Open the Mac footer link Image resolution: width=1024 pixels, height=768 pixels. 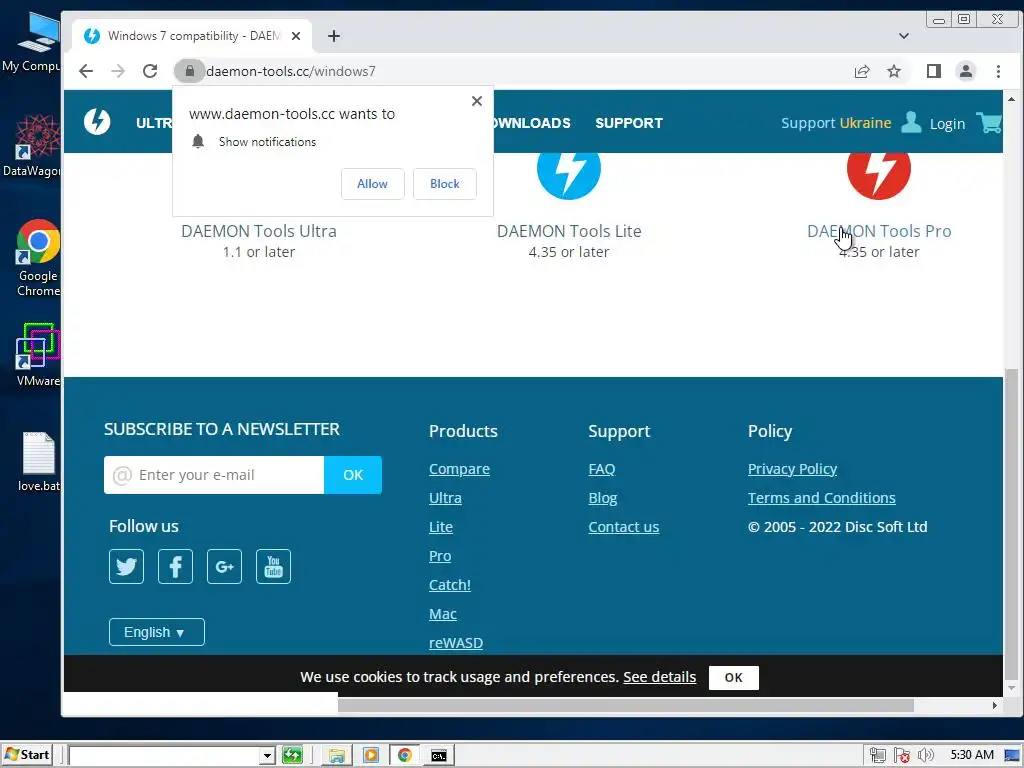coord(443,614)
